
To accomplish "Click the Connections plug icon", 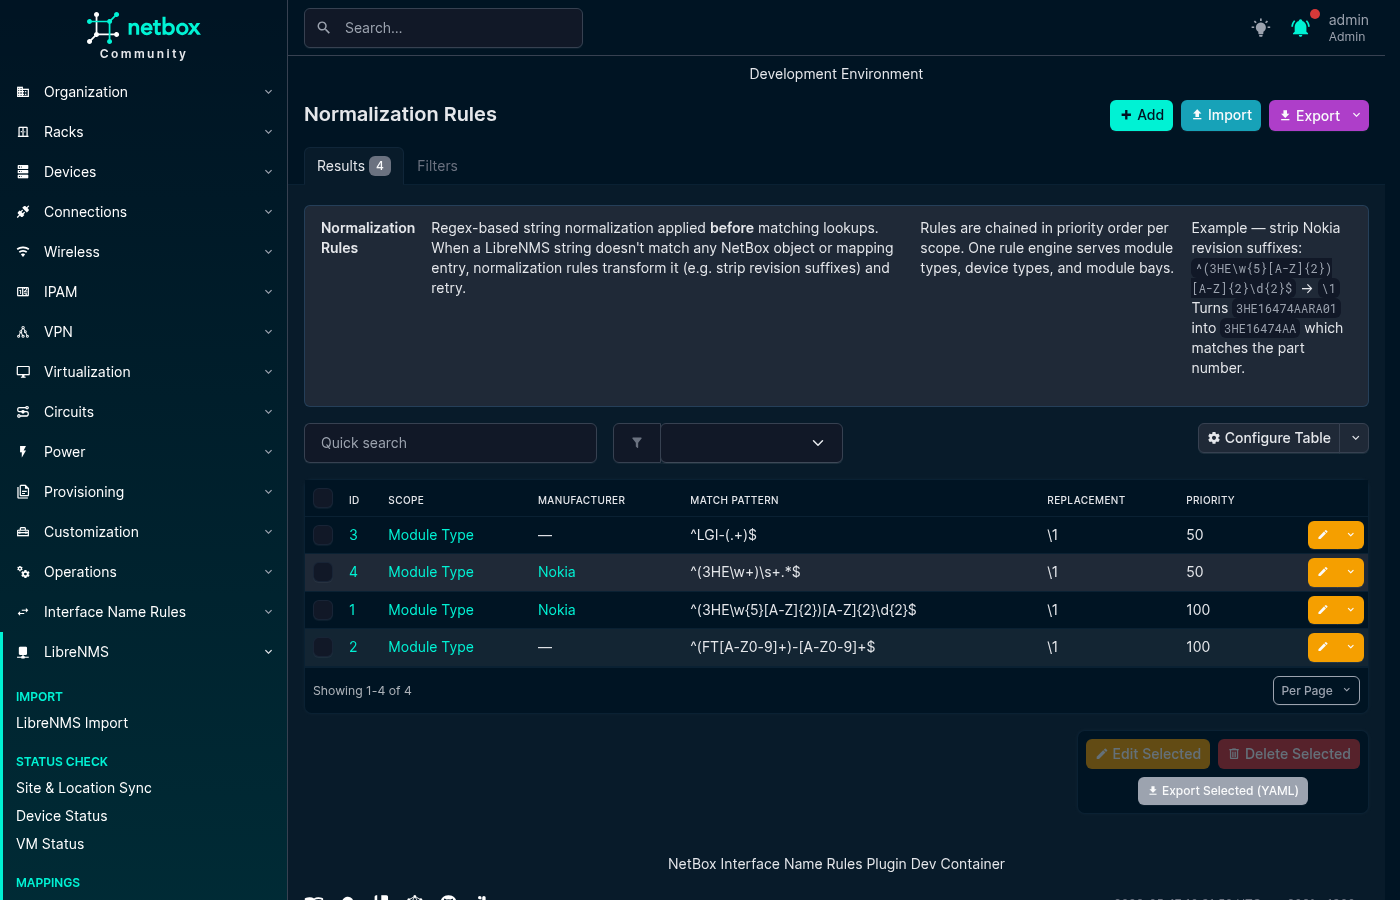I will click(23, 212).
